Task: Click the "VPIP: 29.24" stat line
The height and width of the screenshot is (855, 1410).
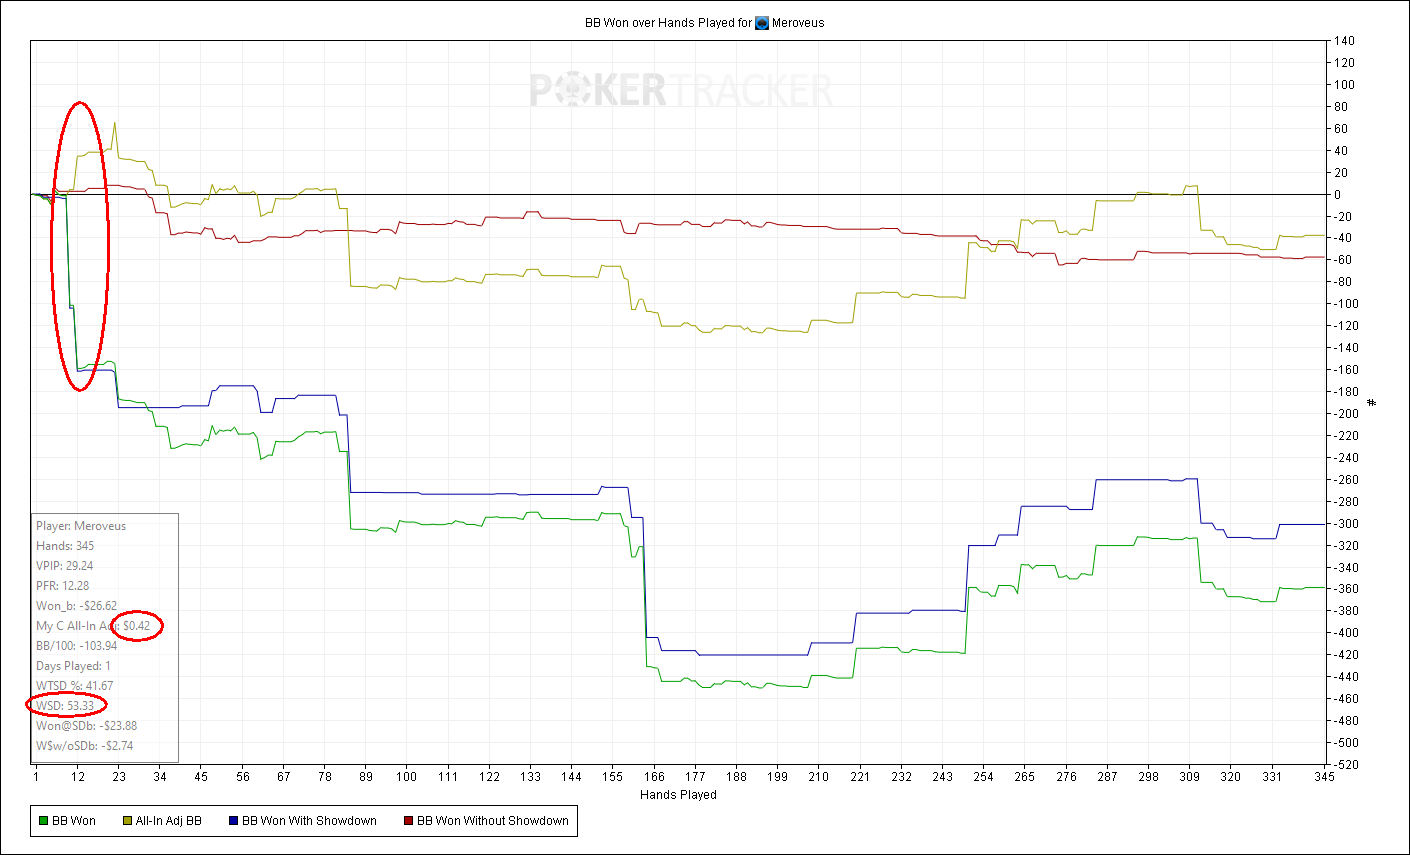Action: click(x=65, y=566)
